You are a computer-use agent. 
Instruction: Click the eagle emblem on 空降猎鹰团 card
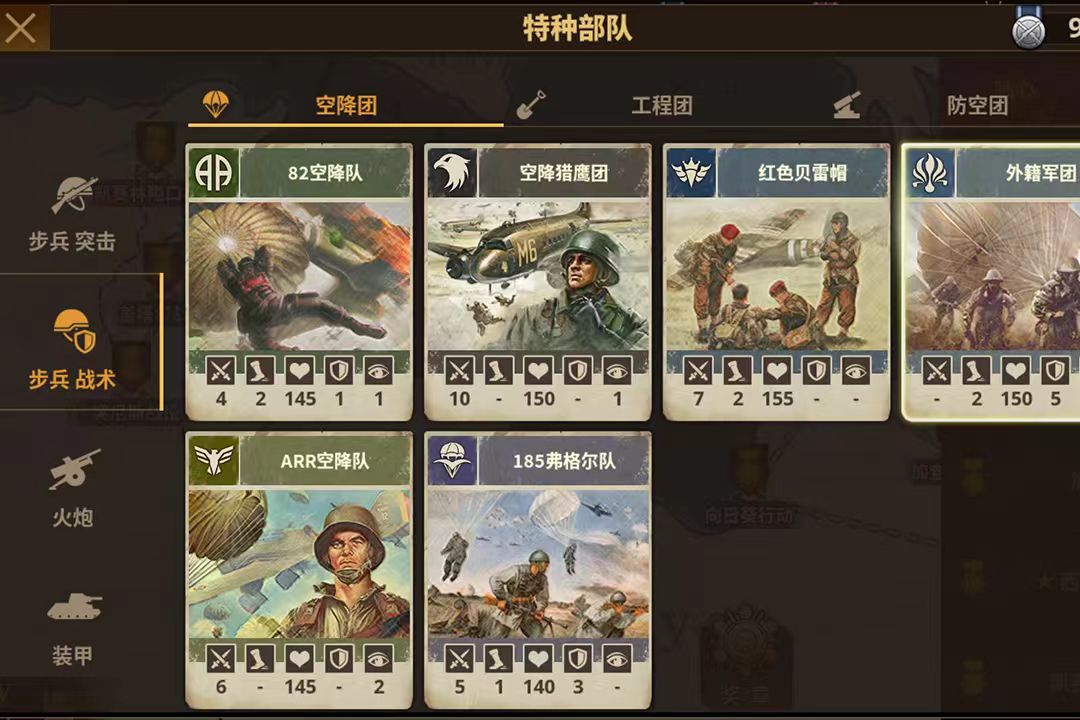click(x=452, y=172)
